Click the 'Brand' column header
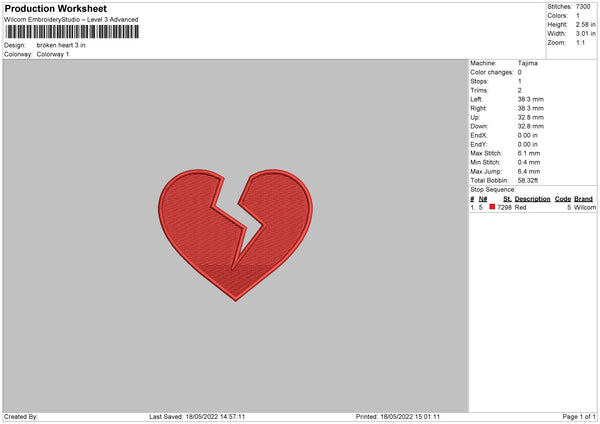 click(584, 199)
